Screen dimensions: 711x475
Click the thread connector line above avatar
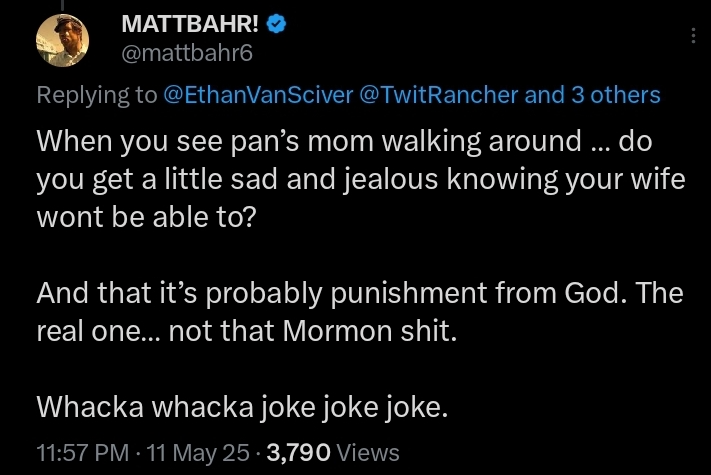[x=63, y=5]
